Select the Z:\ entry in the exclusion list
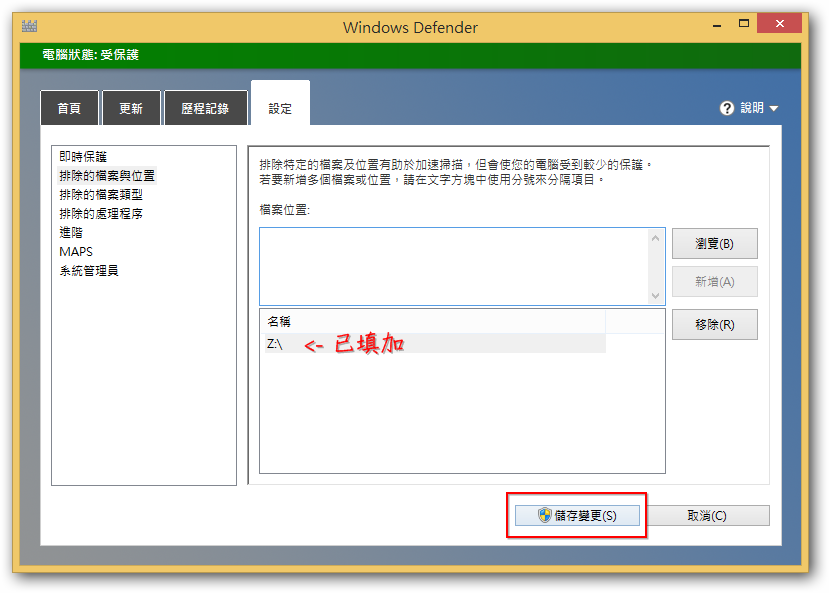This screenshot has height=593, width=829. (276, 344)
